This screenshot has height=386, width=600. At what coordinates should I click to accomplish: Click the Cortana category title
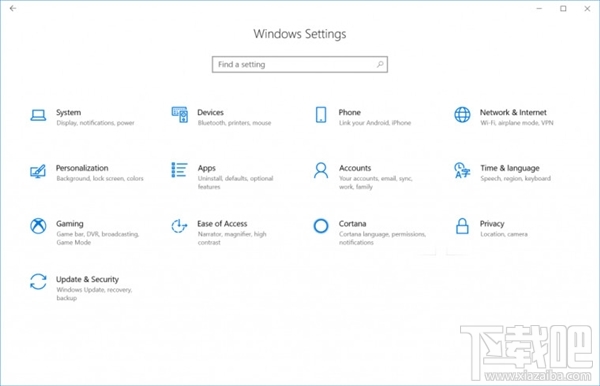coord(352,224)
